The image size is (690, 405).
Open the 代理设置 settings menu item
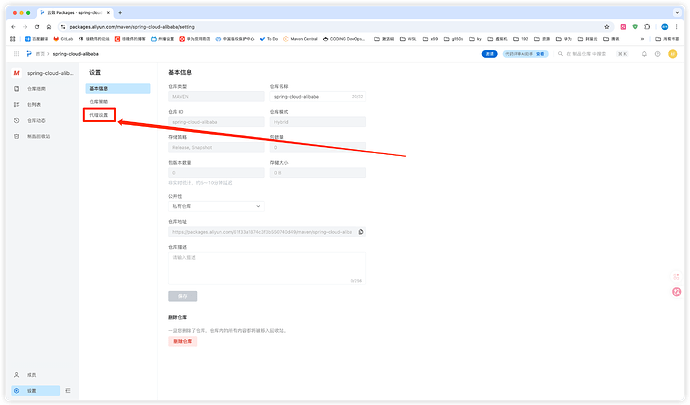click(x=99, y=115)
